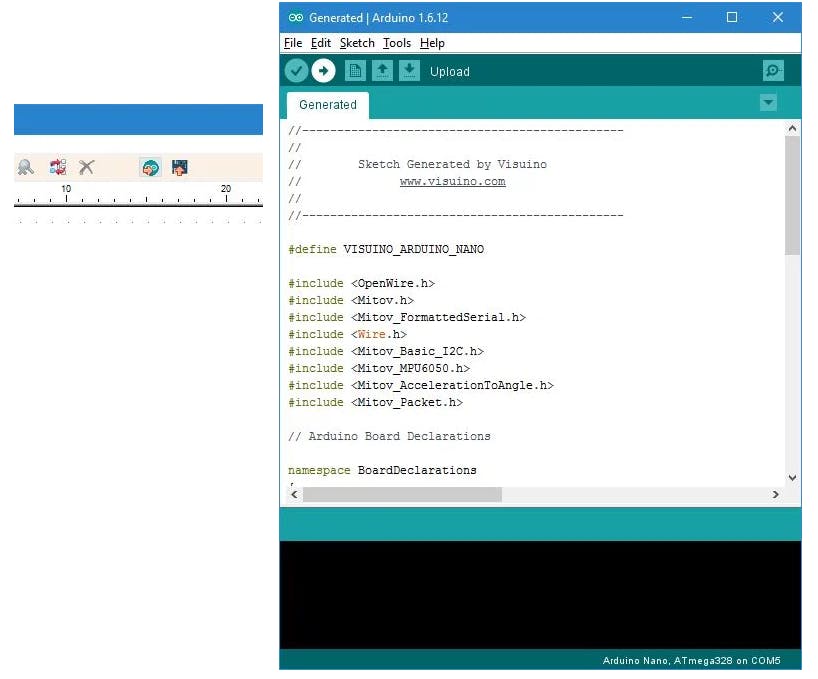Click the Visuino zoom magnifier icon
The width and height of the screenshot is (818, 679).
(x=26, y=167)
